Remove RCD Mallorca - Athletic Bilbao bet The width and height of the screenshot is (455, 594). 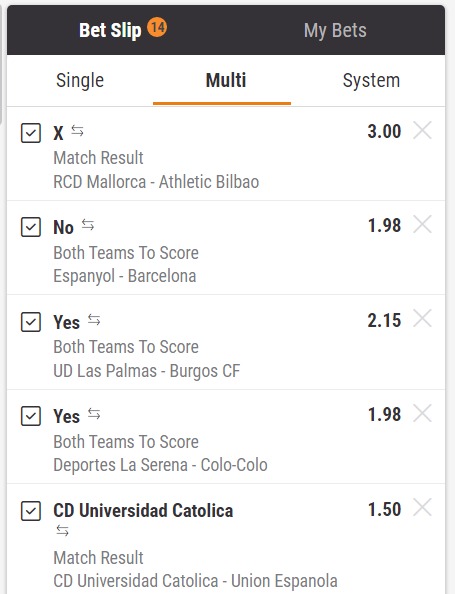click(x=422, y=131)
